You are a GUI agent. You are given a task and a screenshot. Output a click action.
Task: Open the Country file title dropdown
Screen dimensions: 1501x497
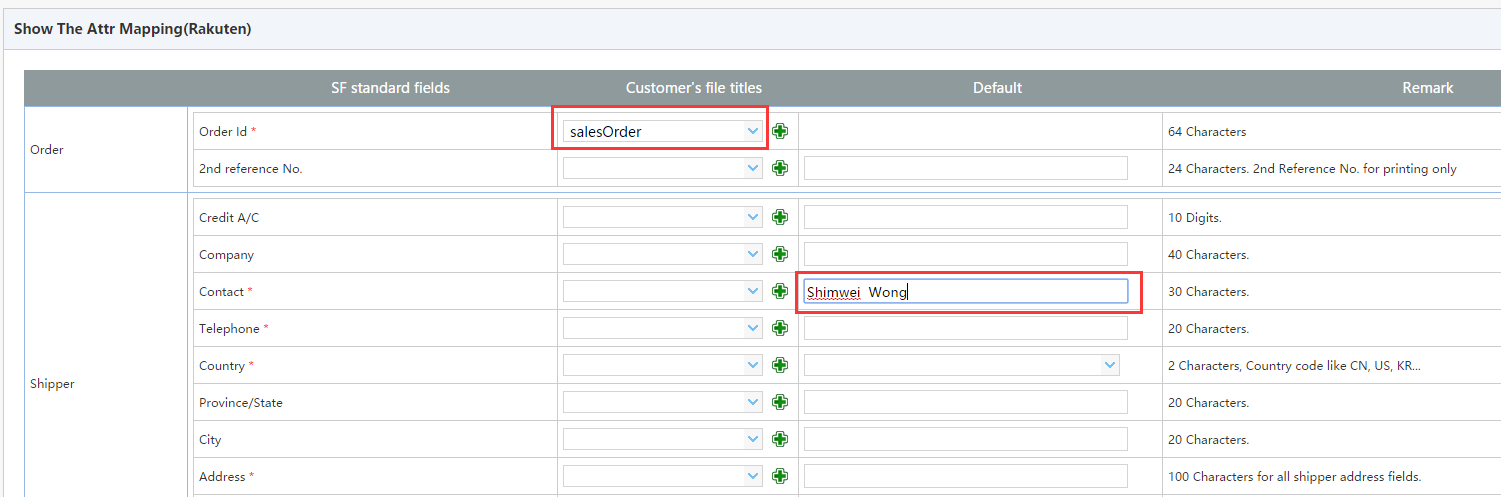[663, 365]
